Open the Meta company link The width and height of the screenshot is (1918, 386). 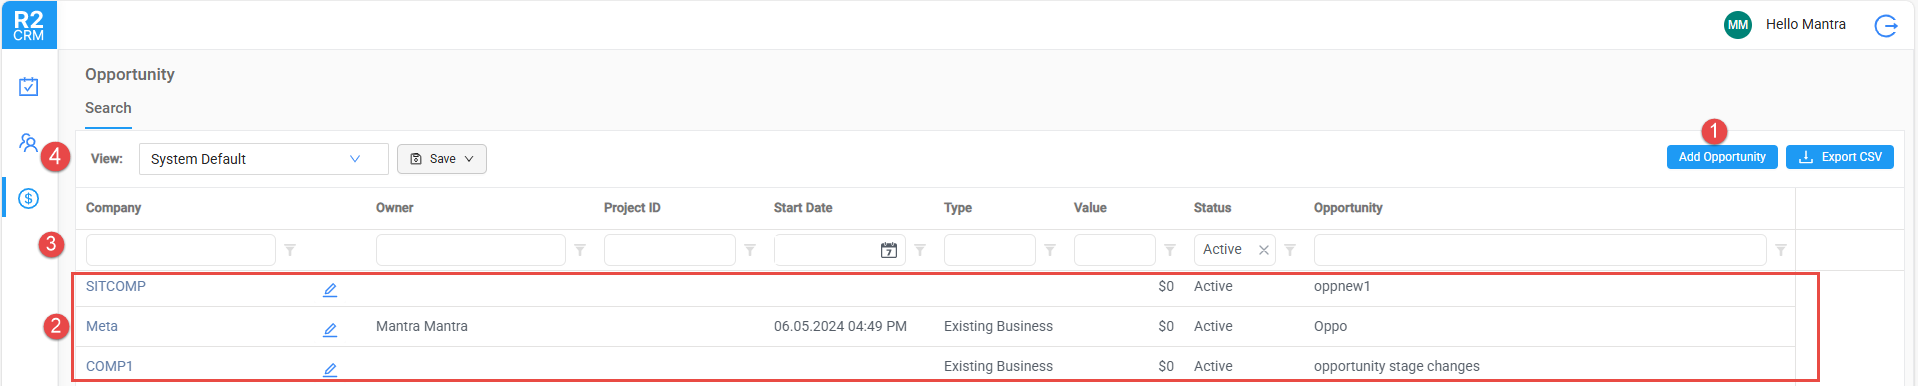tap(102, 326)
